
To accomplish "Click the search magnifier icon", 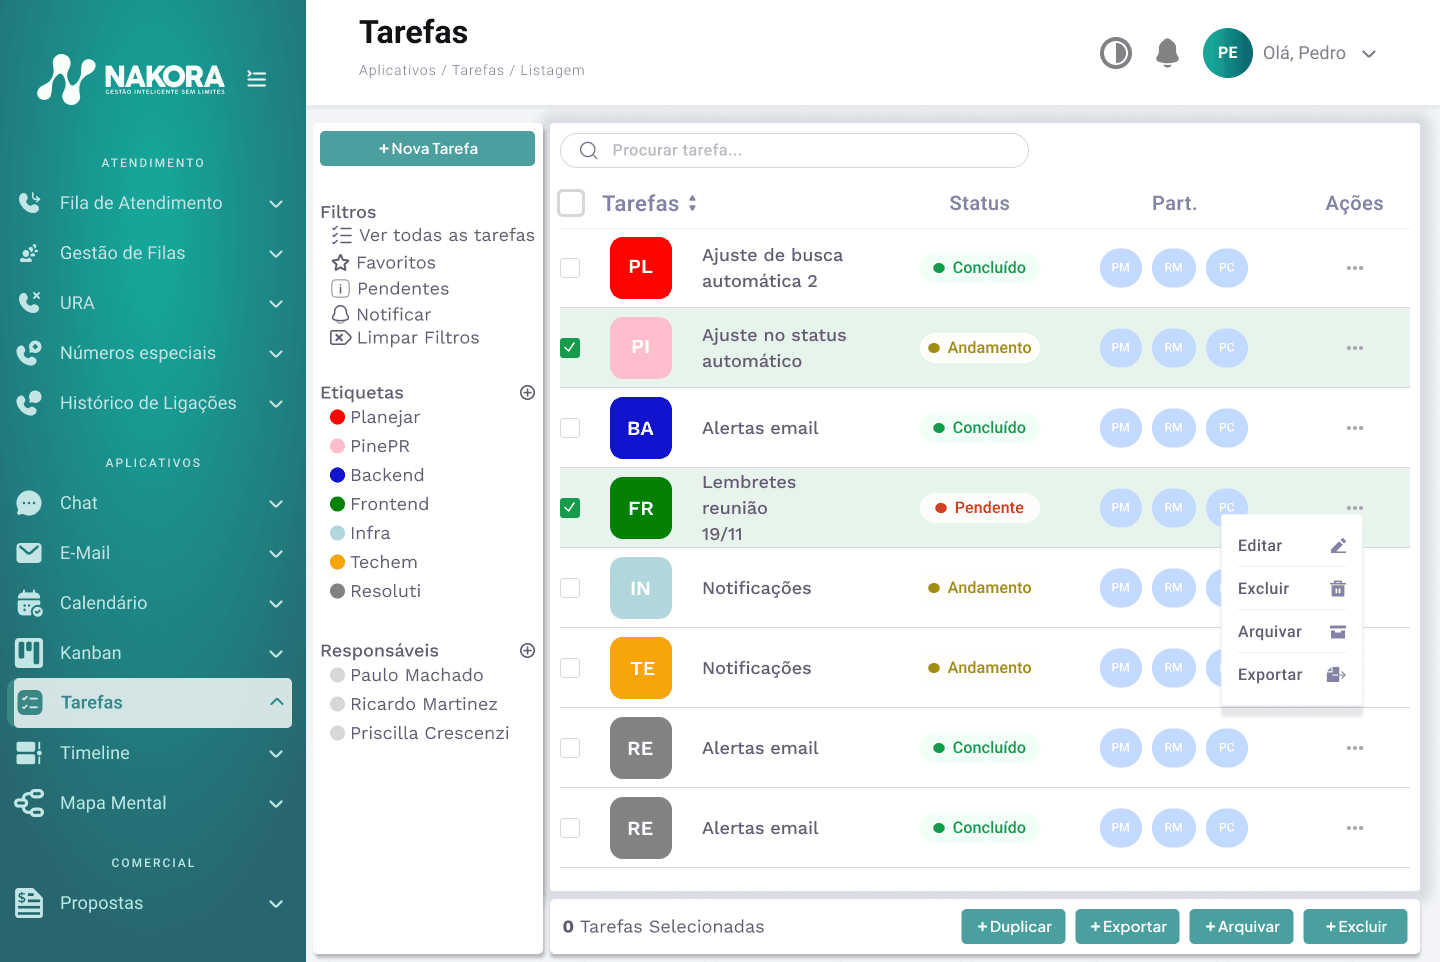I will tap(589, 150).
